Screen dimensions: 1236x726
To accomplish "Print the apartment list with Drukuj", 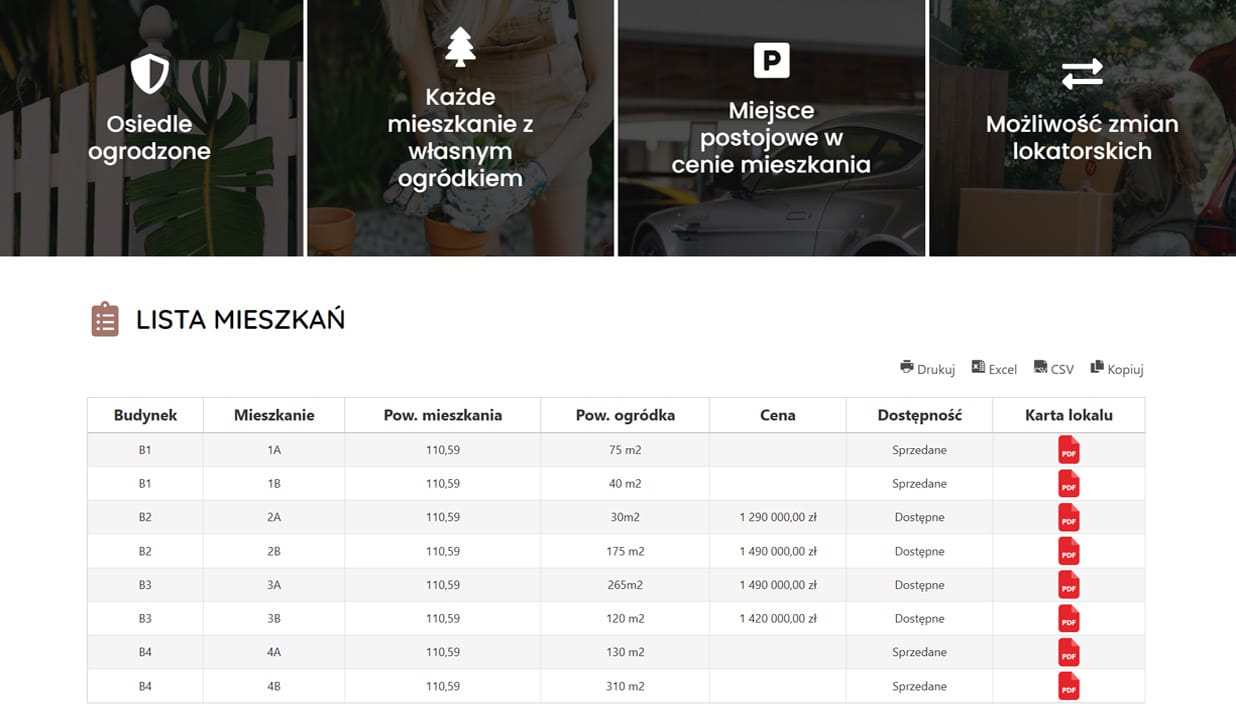I will coord(928,369).
